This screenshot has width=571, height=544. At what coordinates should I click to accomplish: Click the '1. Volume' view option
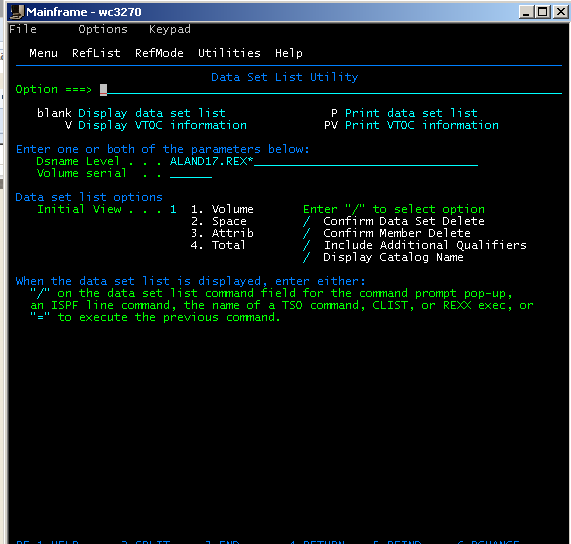click(x=222, y=209)
